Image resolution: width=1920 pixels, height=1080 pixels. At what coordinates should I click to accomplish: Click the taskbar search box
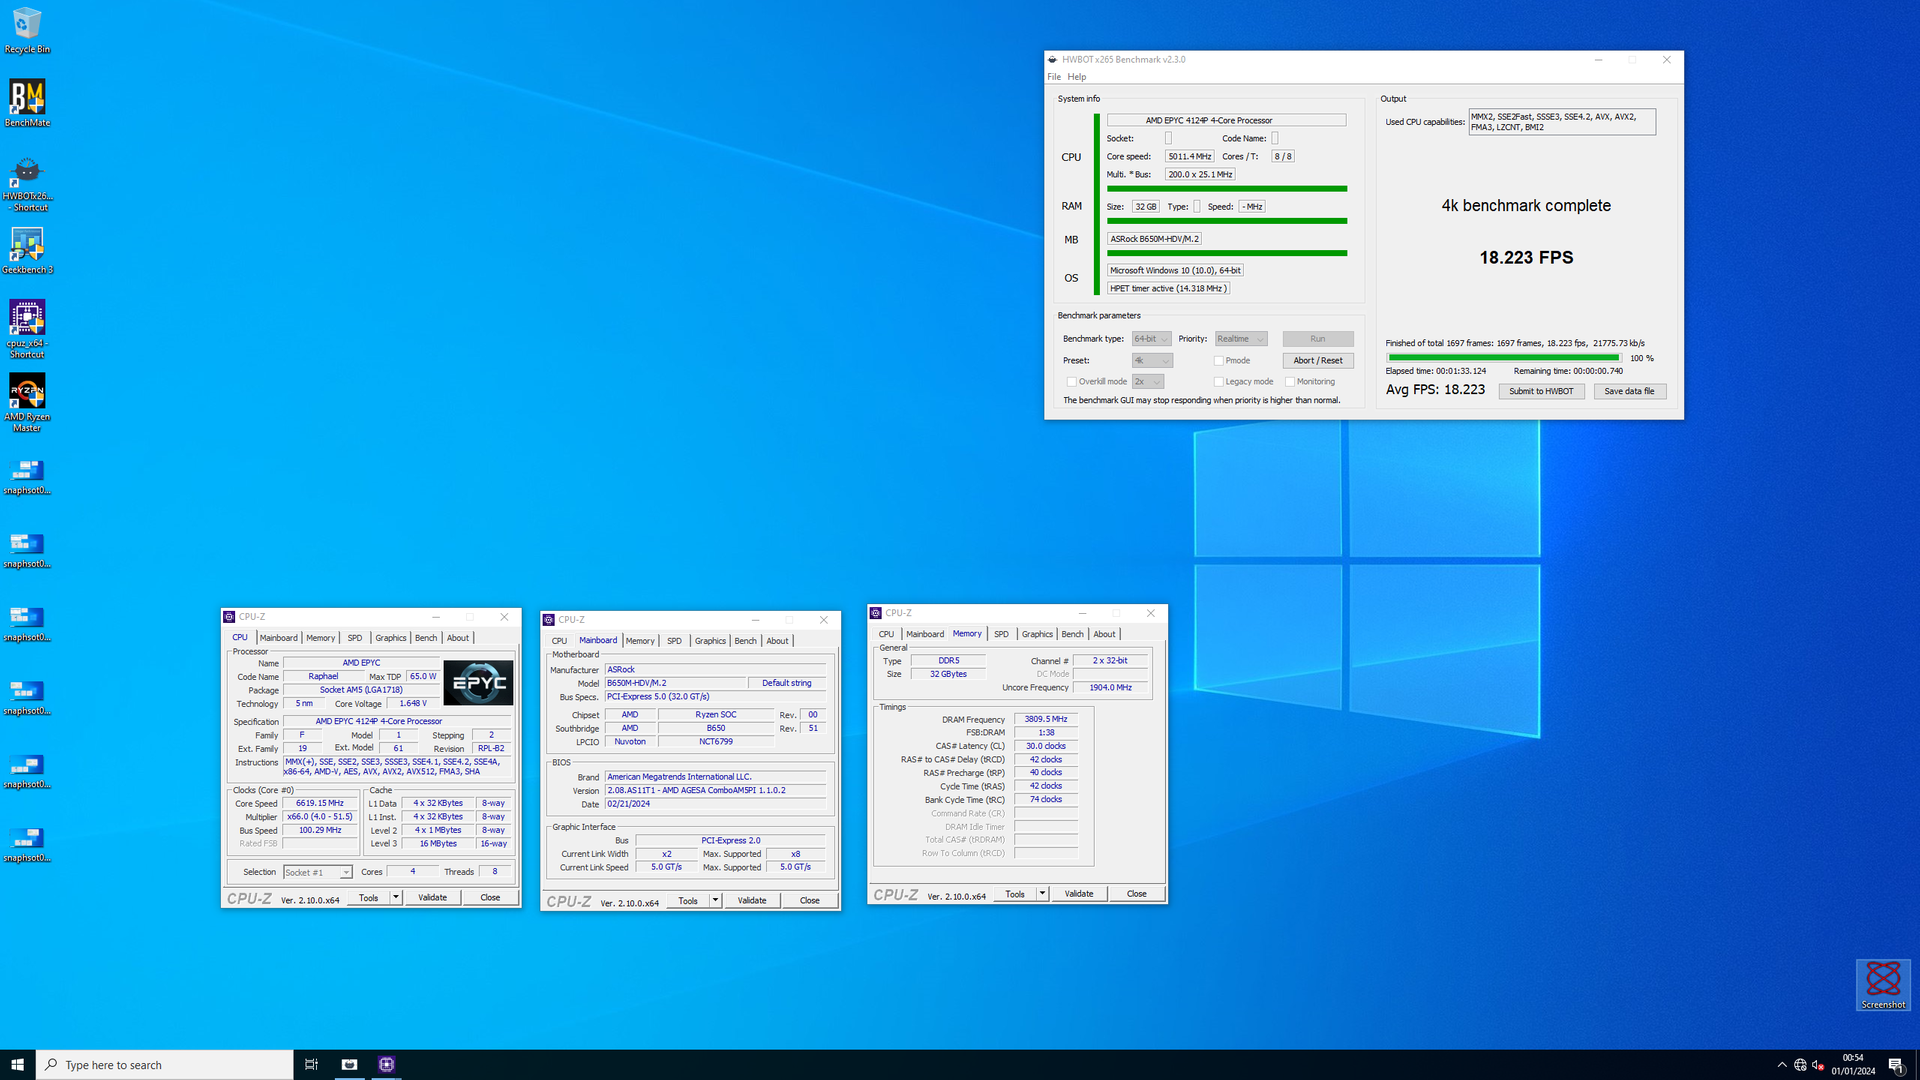point(165,1065)
